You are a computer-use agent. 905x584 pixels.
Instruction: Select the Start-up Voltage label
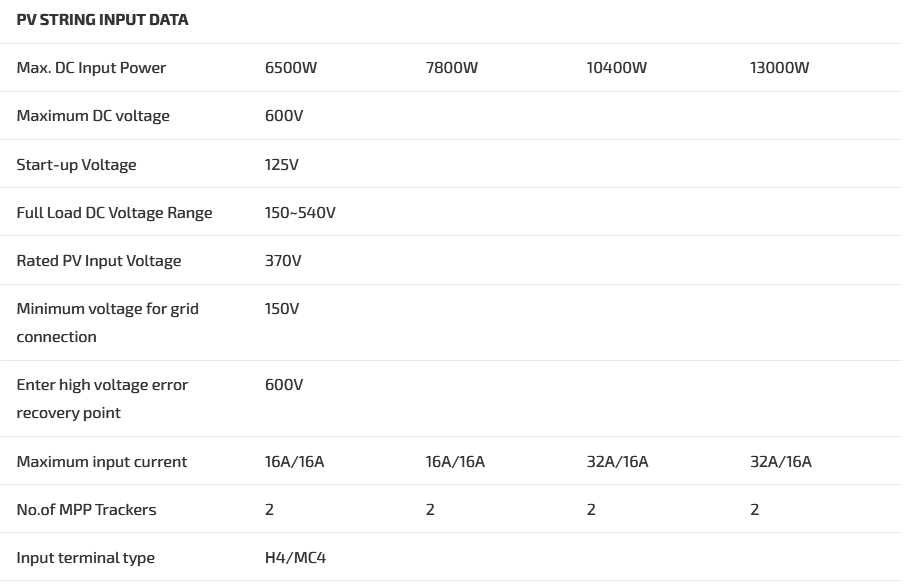click(76, 165)
